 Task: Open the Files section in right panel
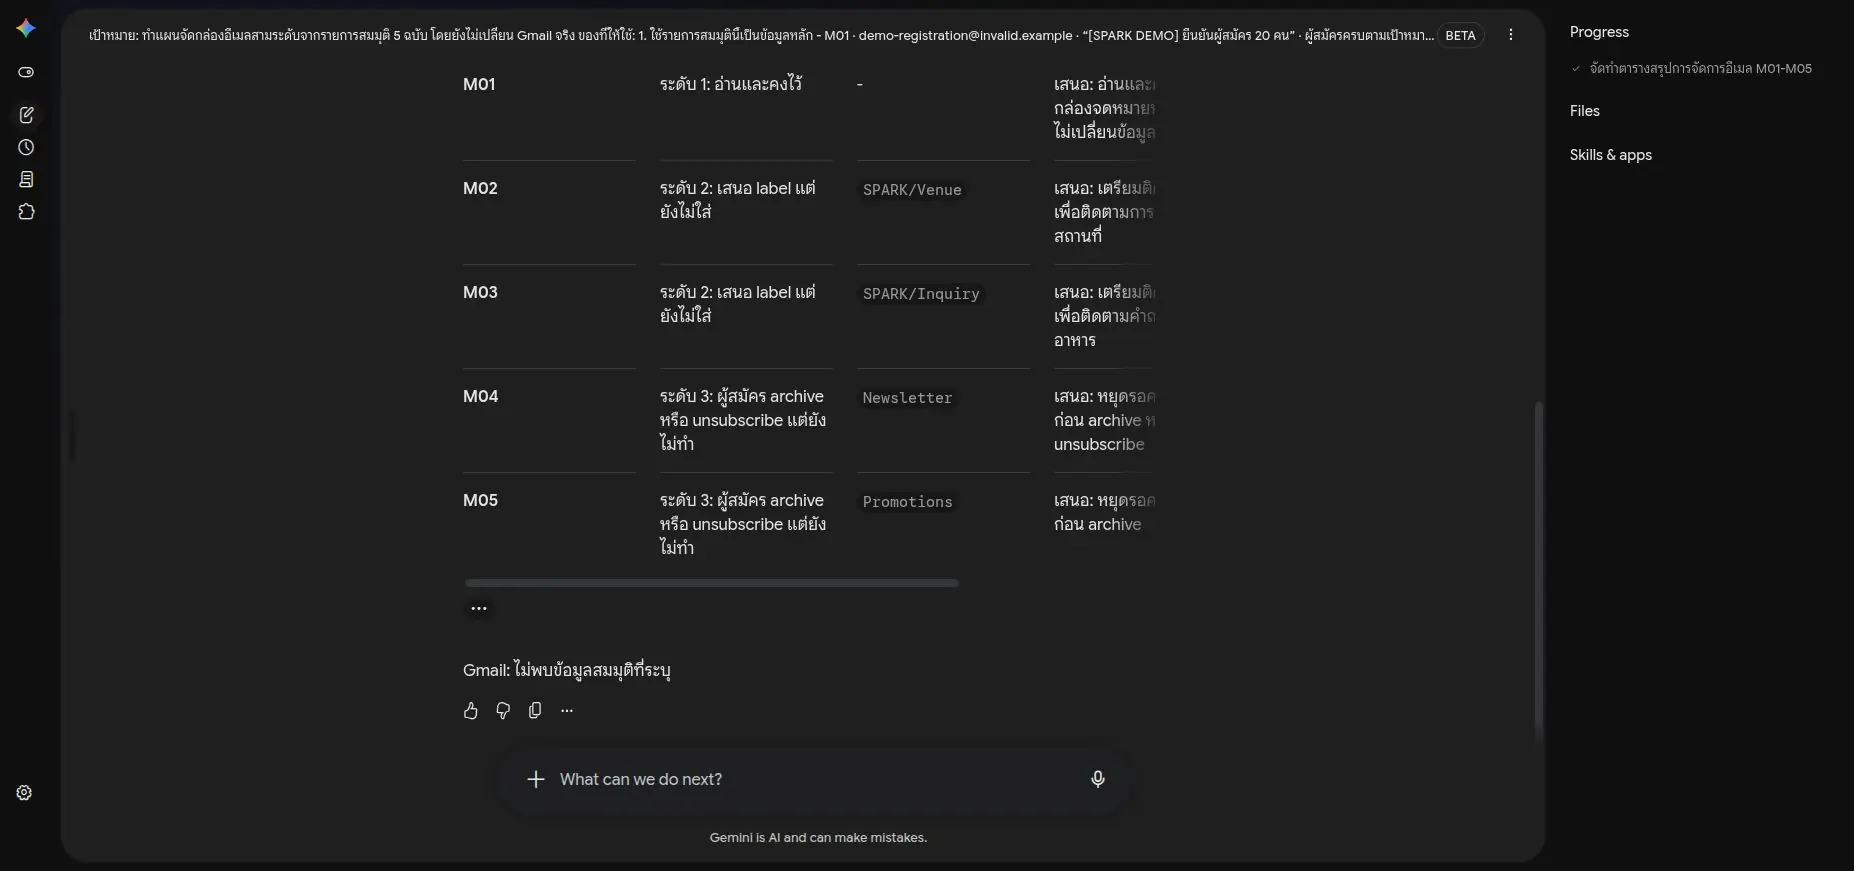click(x=1584, y=111)
